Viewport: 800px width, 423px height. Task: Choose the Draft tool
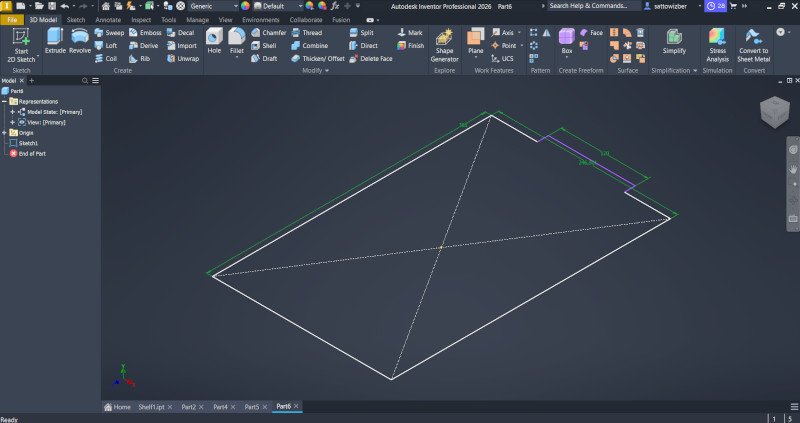click(264, 58)
